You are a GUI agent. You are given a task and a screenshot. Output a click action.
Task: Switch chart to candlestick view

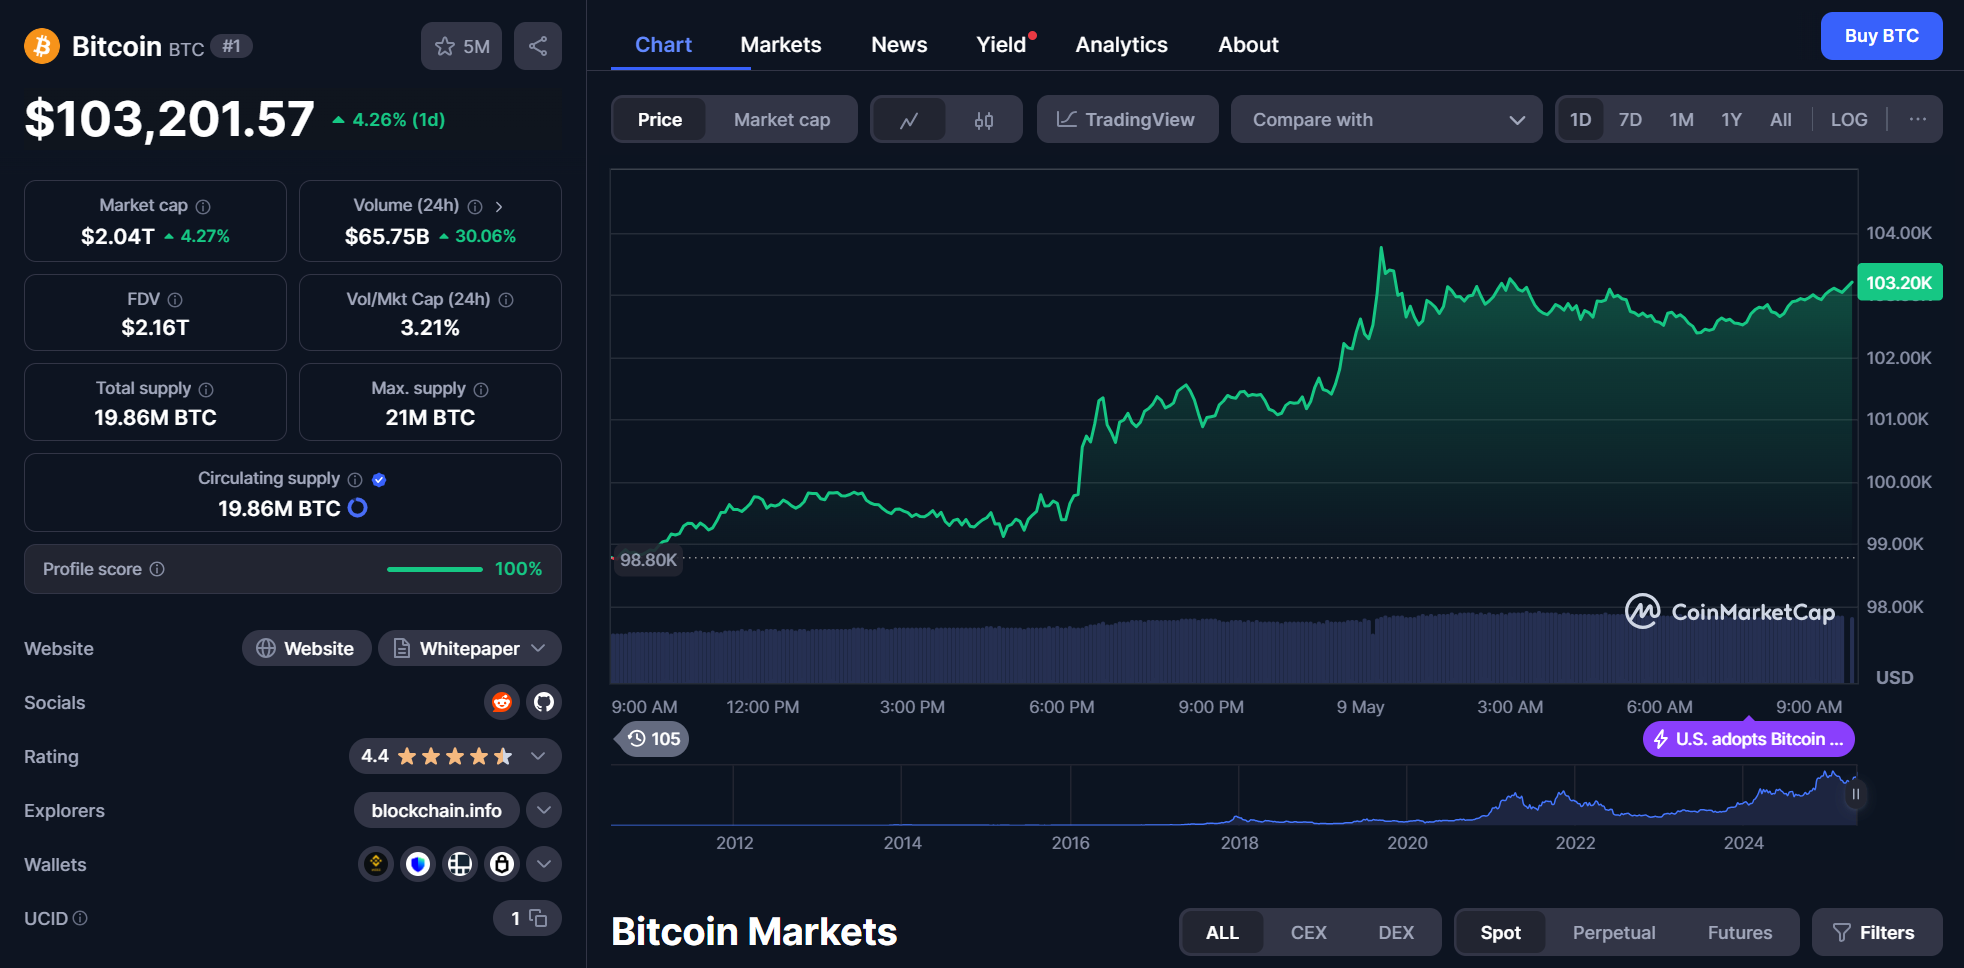click(983, 119)
